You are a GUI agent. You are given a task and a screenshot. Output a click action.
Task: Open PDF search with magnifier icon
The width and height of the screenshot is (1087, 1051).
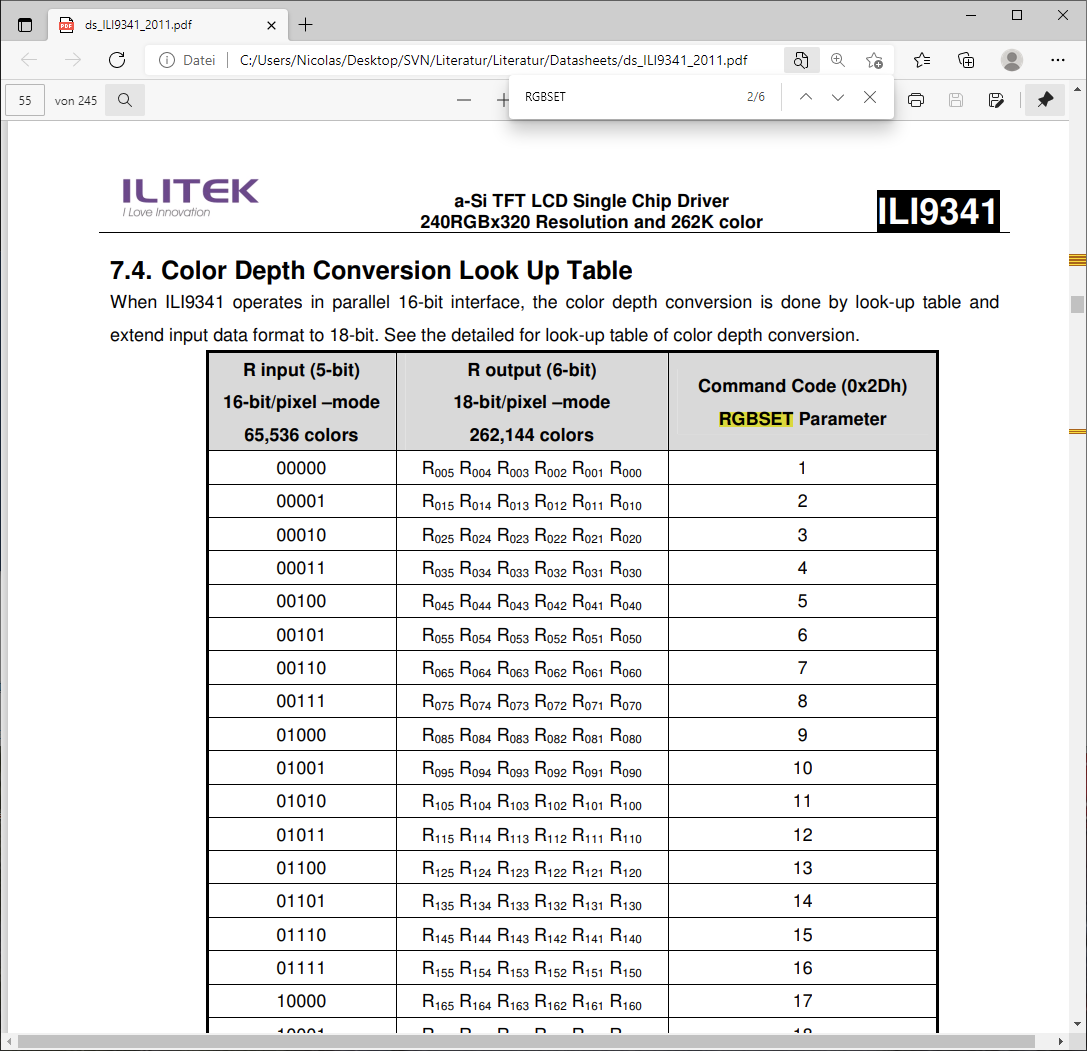tap(125, 101)
